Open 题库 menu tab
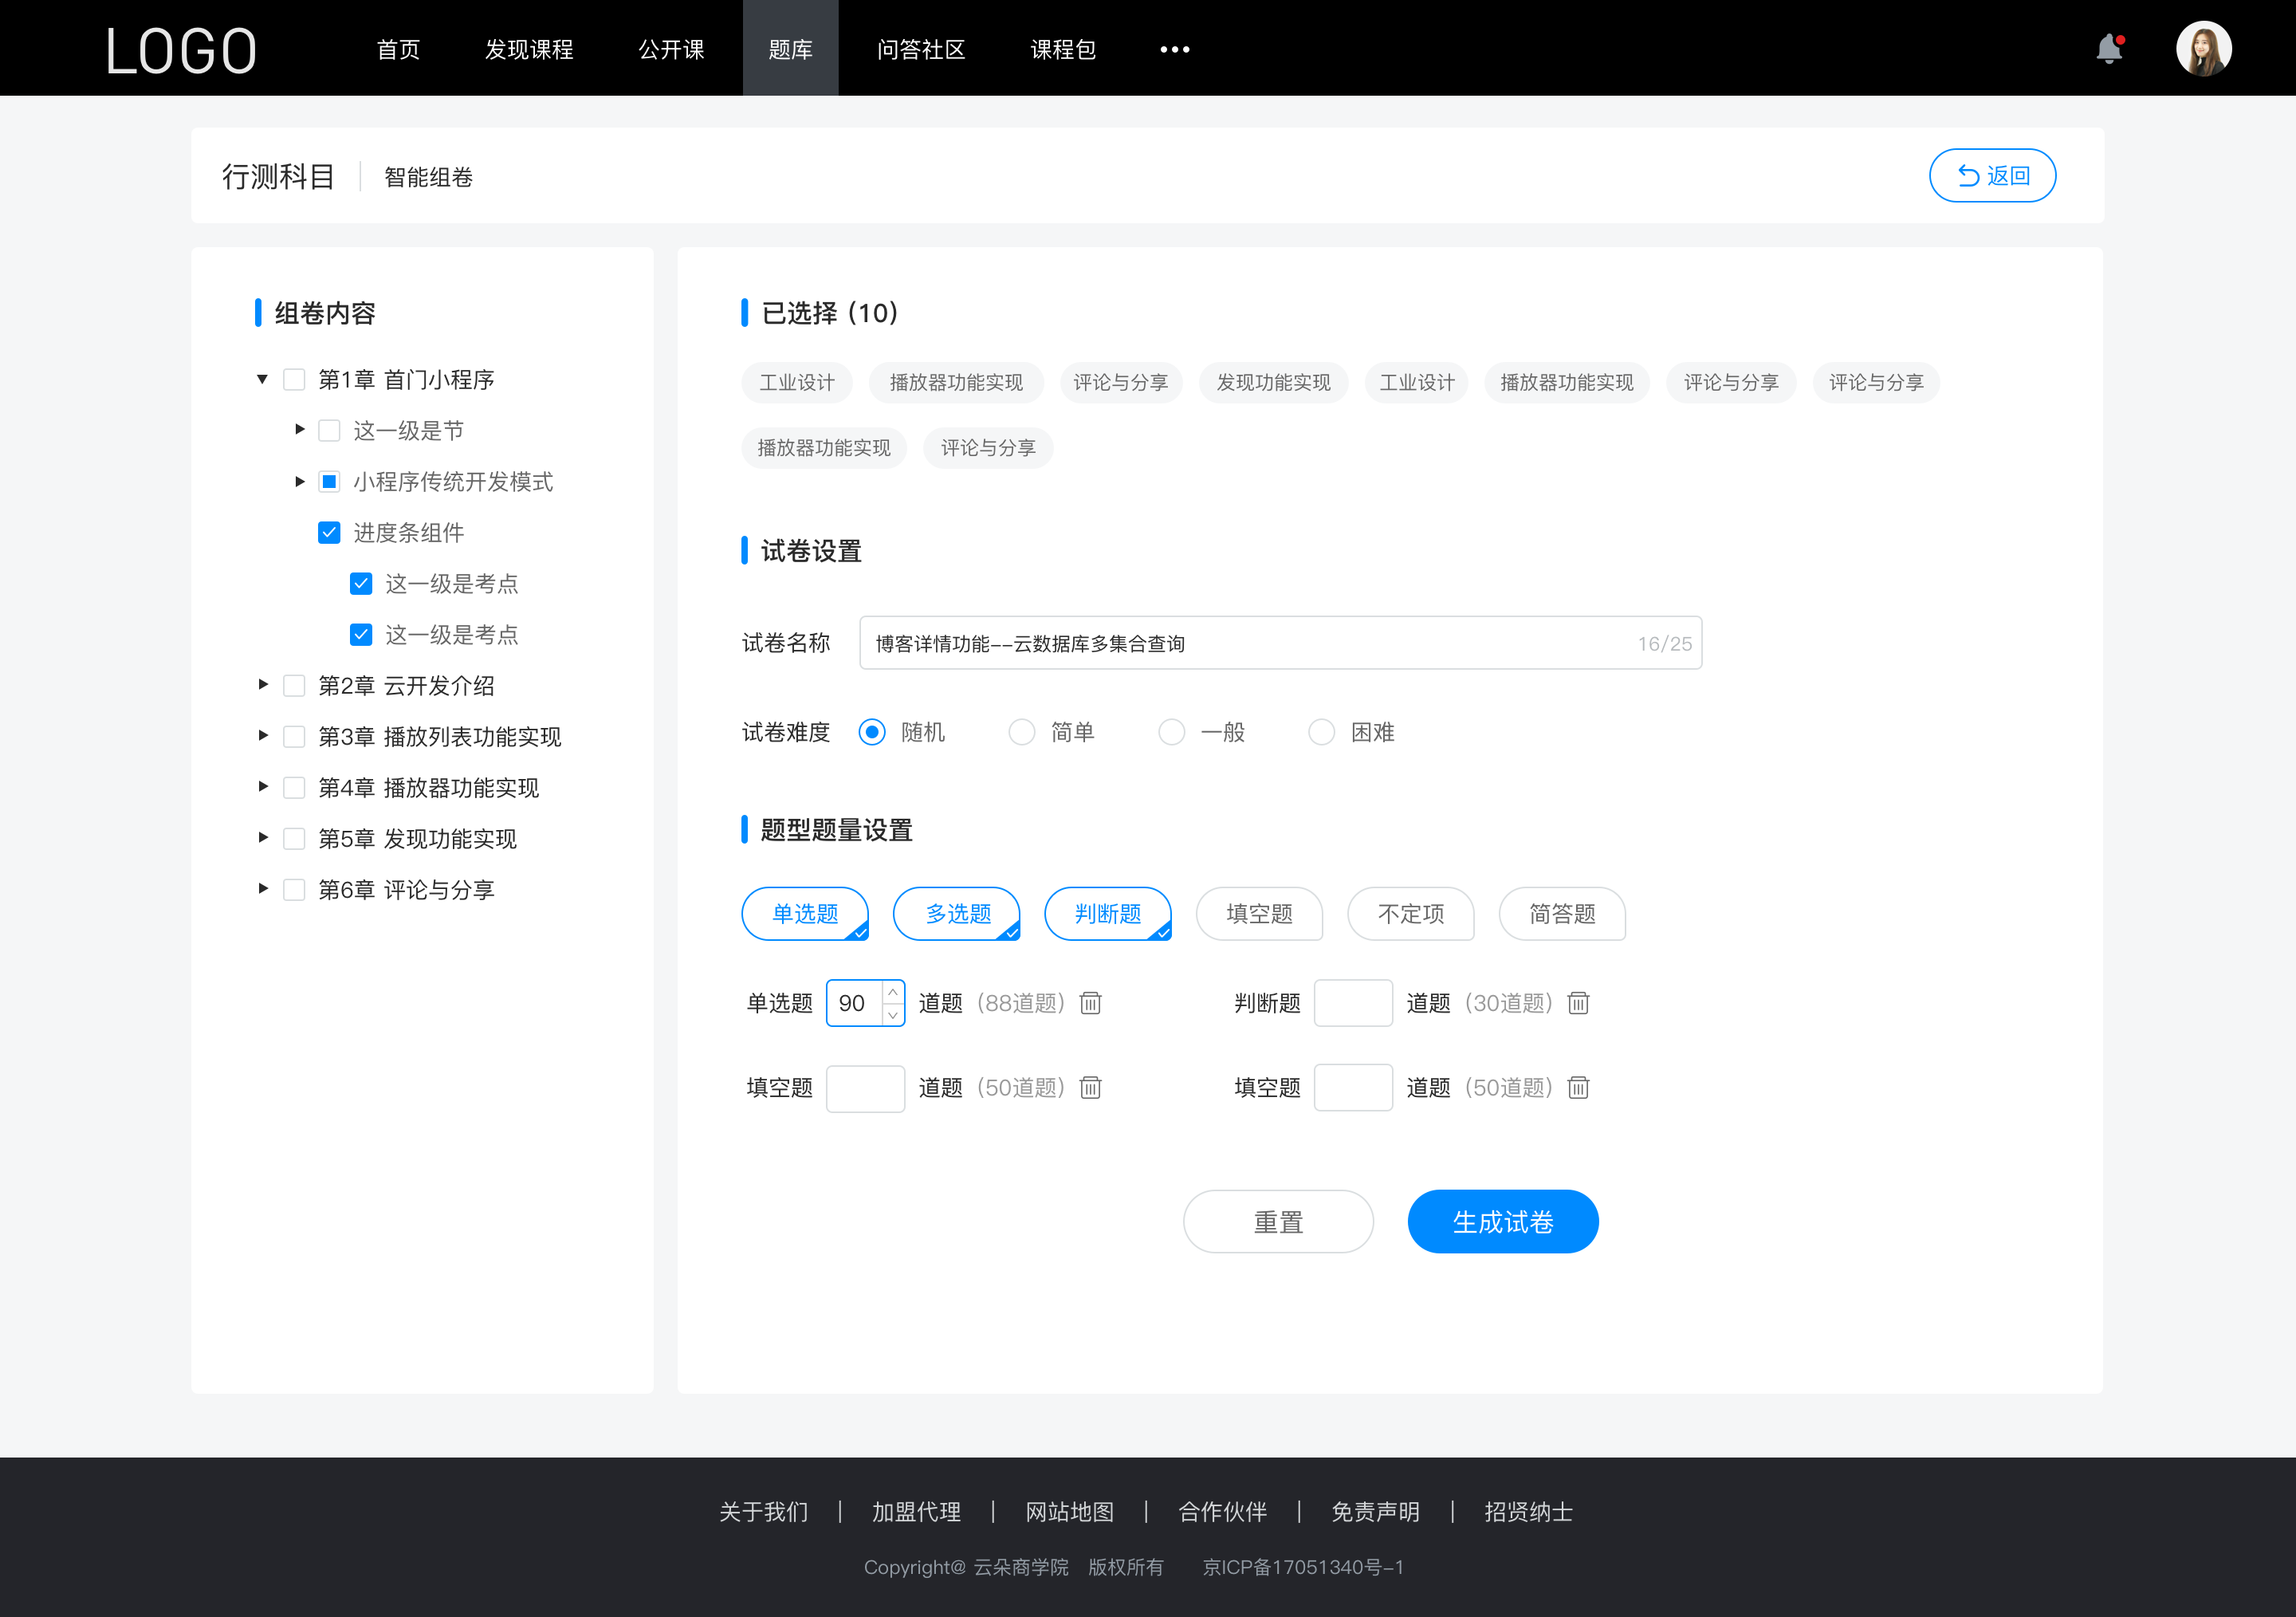 pyautogui.click(x=788, y=47)
